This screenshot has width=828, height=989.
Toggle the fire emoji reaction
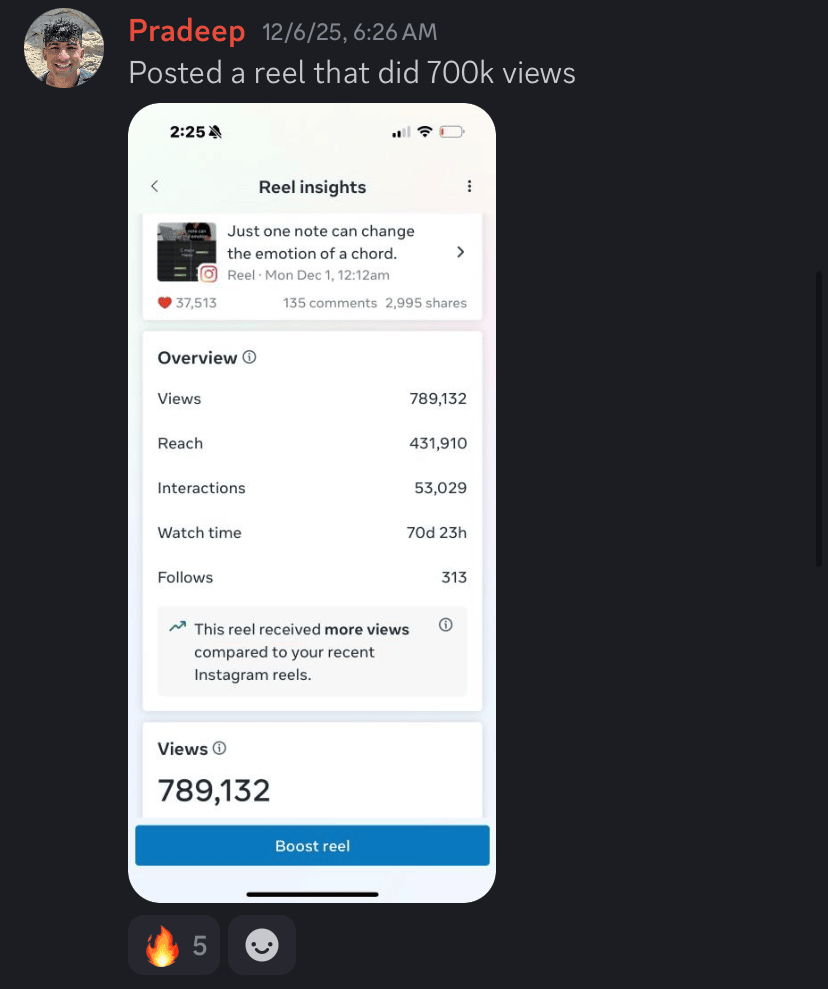(x=173, y=944)
